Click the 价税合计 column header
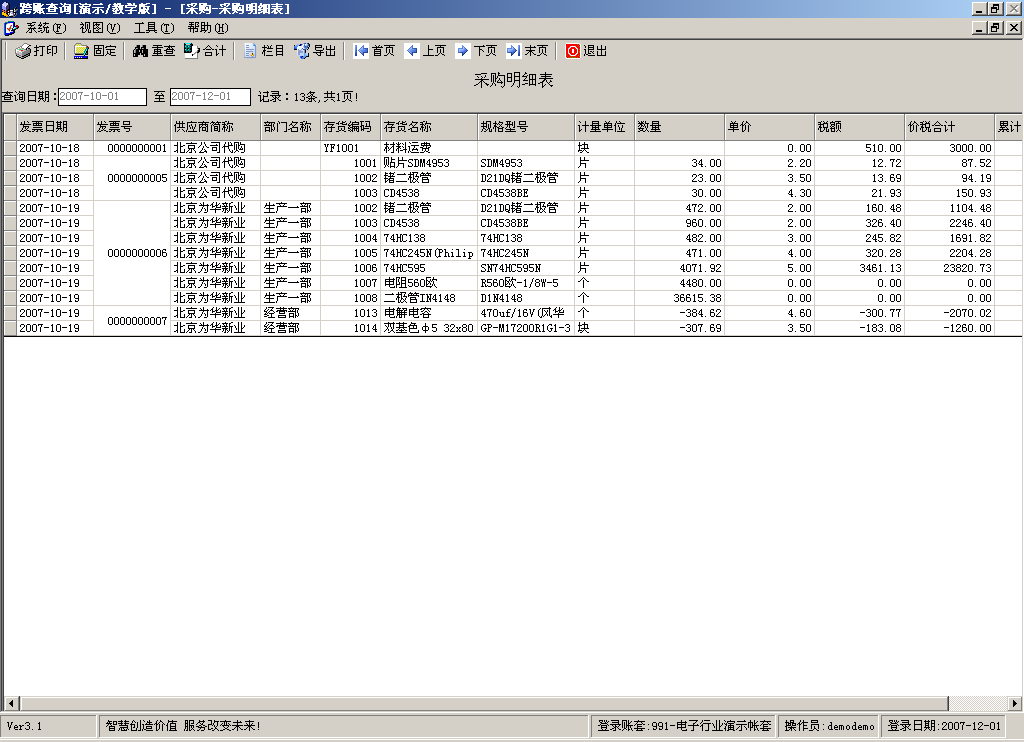 pyautogui.click(x=950, y=127)
